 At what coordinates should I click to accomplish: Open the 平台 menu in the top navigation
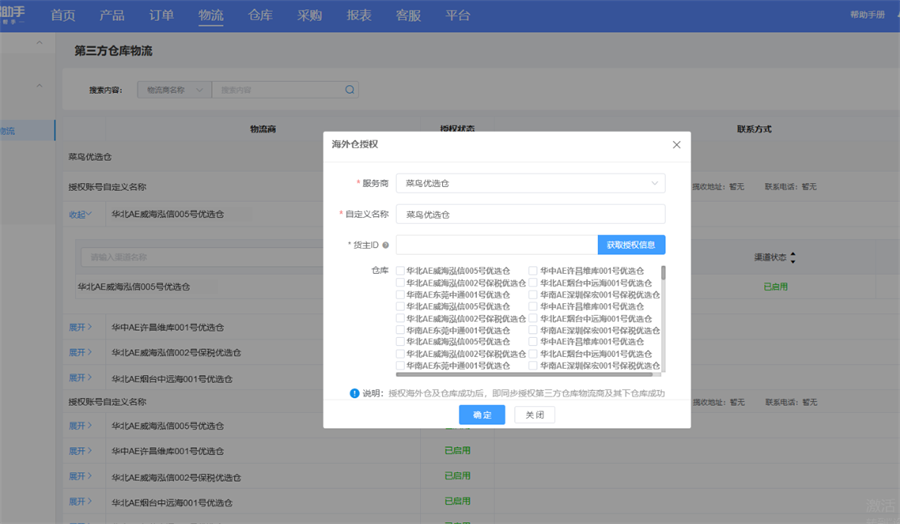pos(457,15)
